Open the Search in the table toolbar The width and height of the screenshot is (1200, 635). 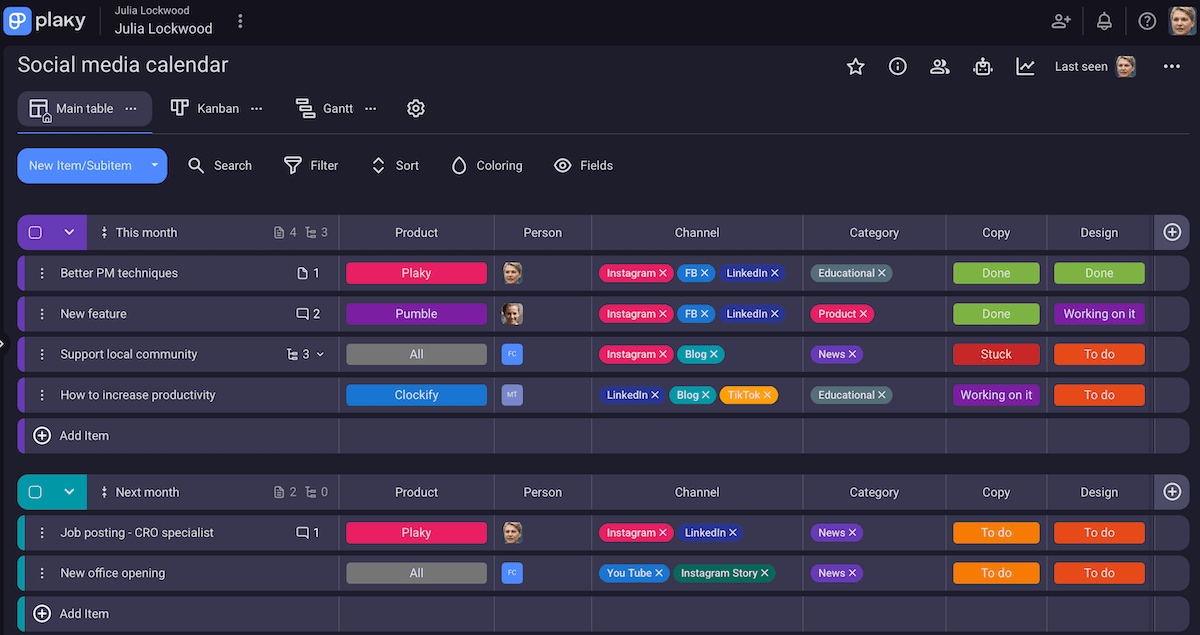point(220,165)
